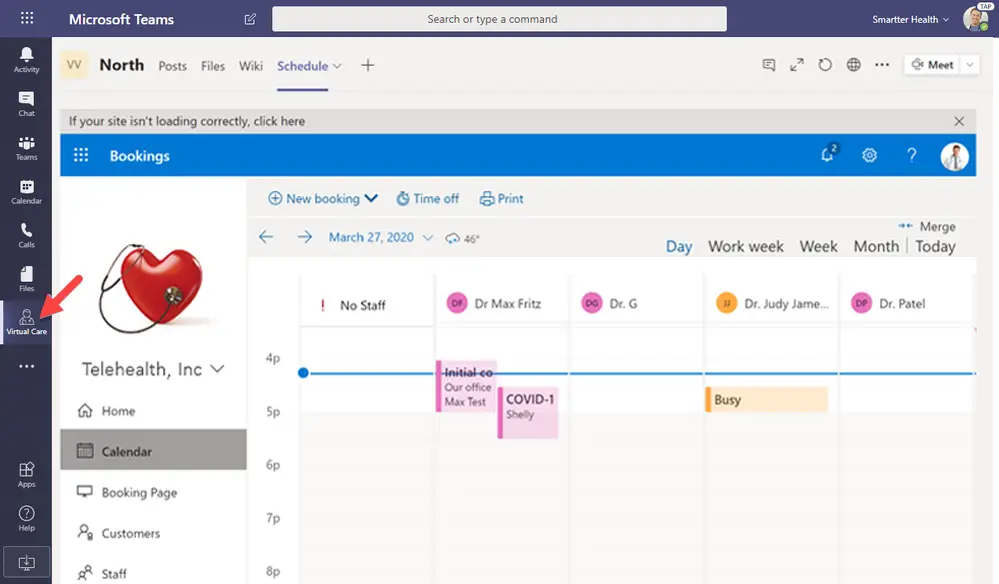Expand Telehealth, Inc business selector

click(217, 369)
